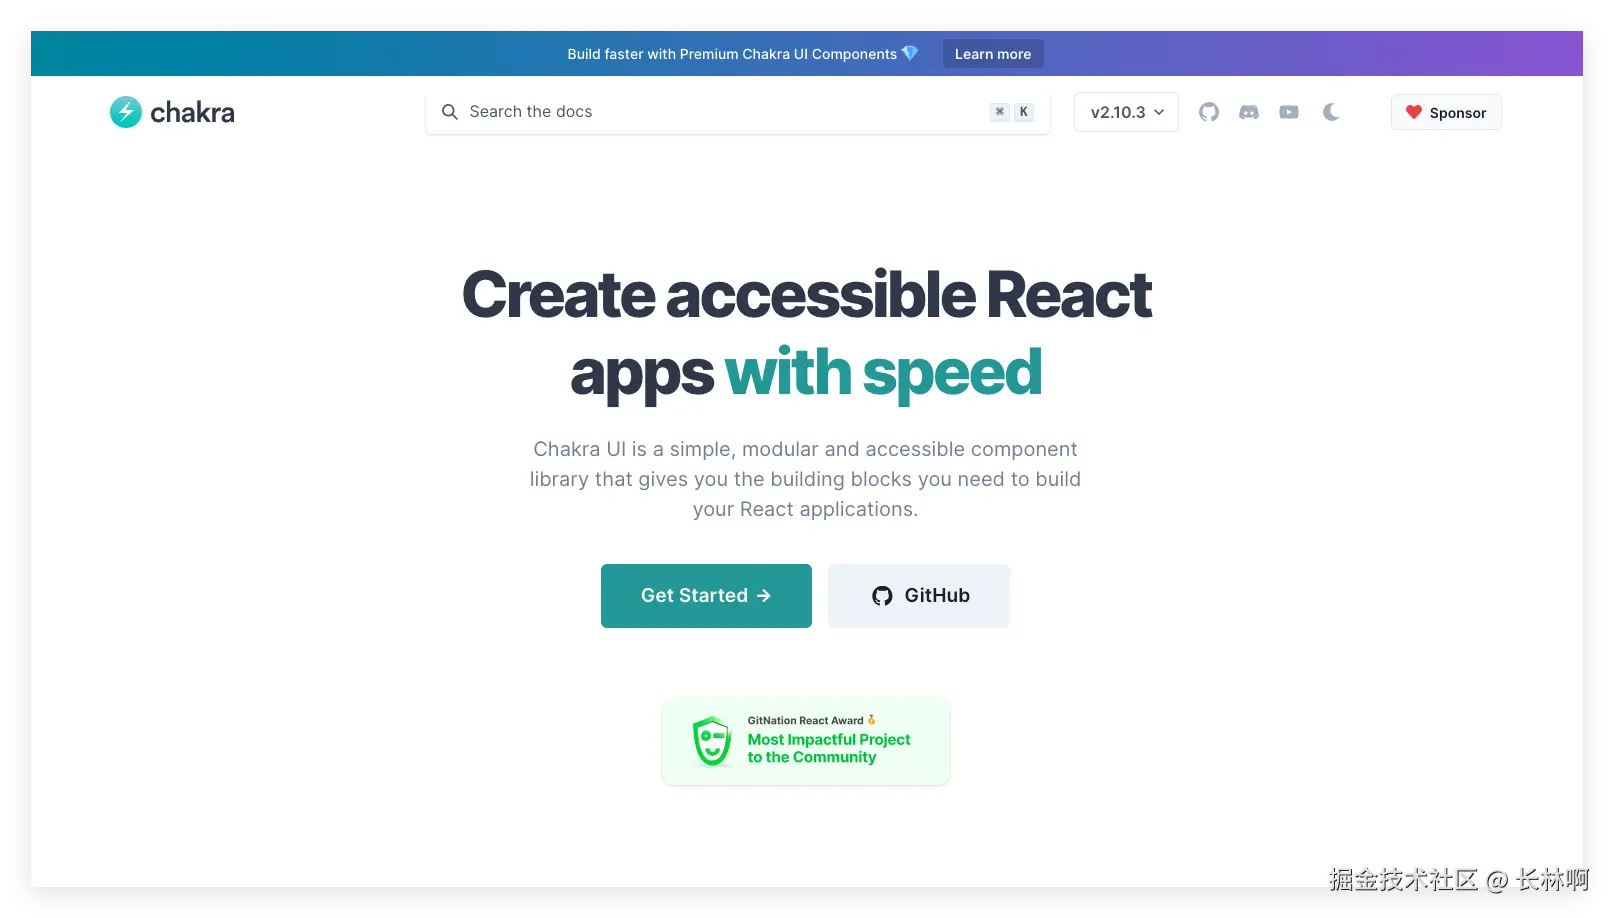Click the K keyboard shortcut badge
Viewport: 1614px width, 918px height.
click(x=1024, y=112)
